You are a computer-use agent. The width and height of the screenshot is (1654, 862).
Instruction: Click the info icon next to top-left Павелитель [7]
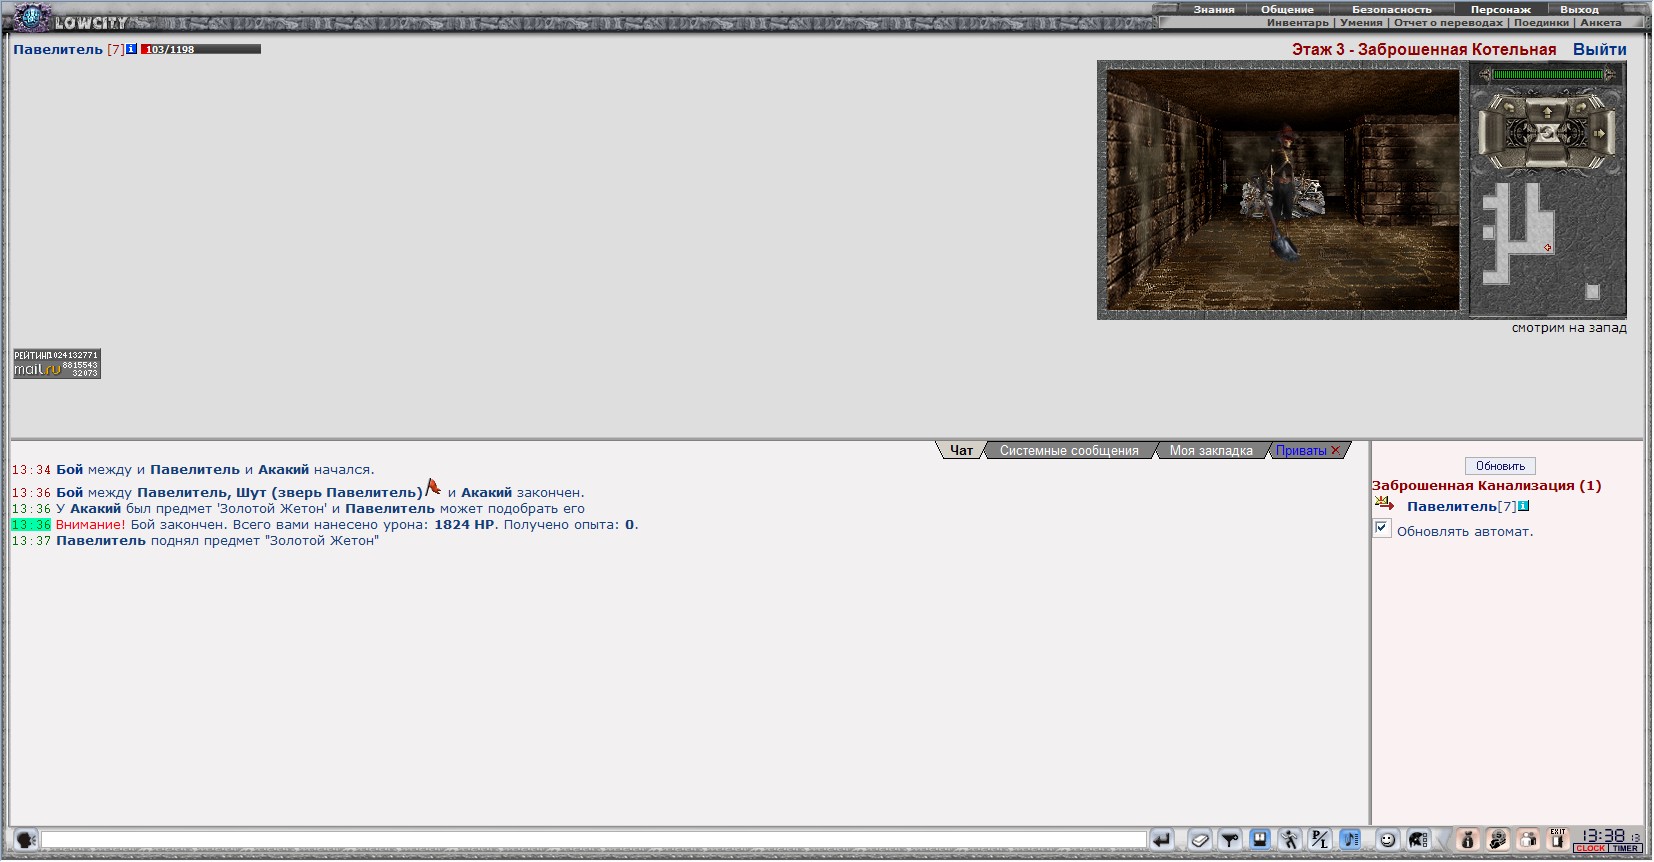(x=131, y=49)
